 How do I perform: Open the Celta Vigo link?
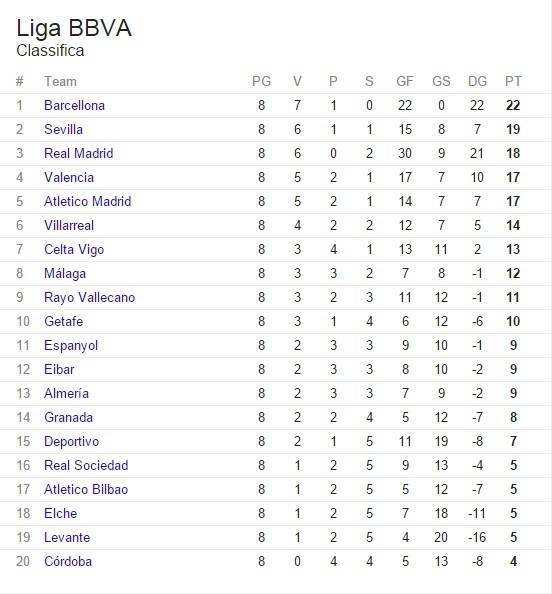74,250
